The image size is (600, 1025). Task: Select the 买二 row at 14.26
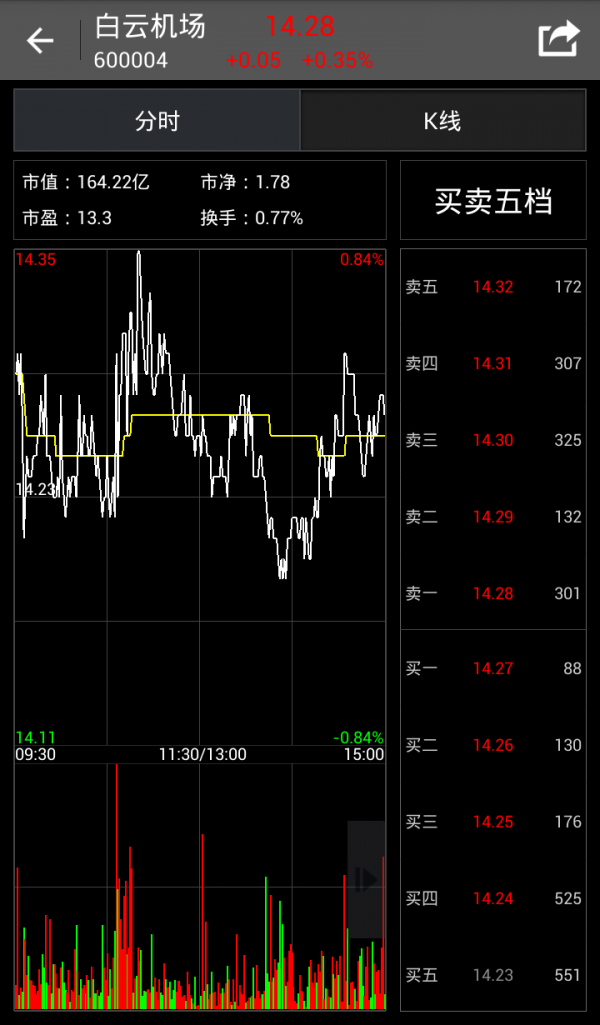[493, 745]
